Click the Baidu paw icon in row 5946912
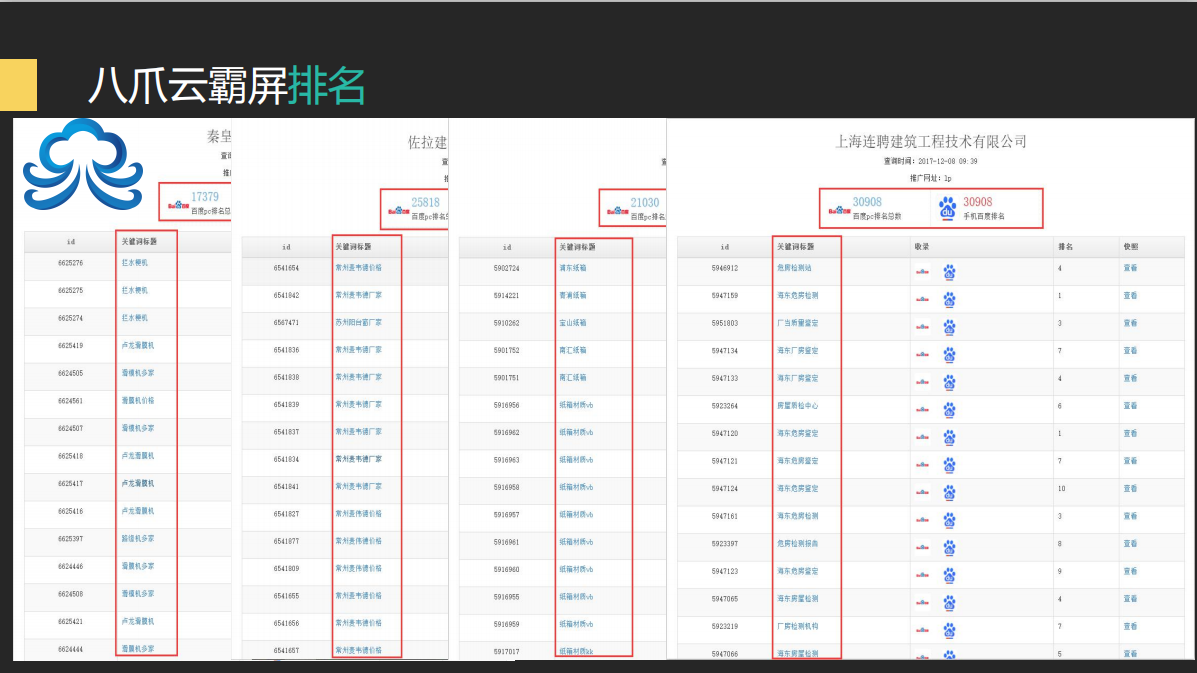Viewport: 1197px width, 673px height. pyautogui.click(x=949, y=272)
